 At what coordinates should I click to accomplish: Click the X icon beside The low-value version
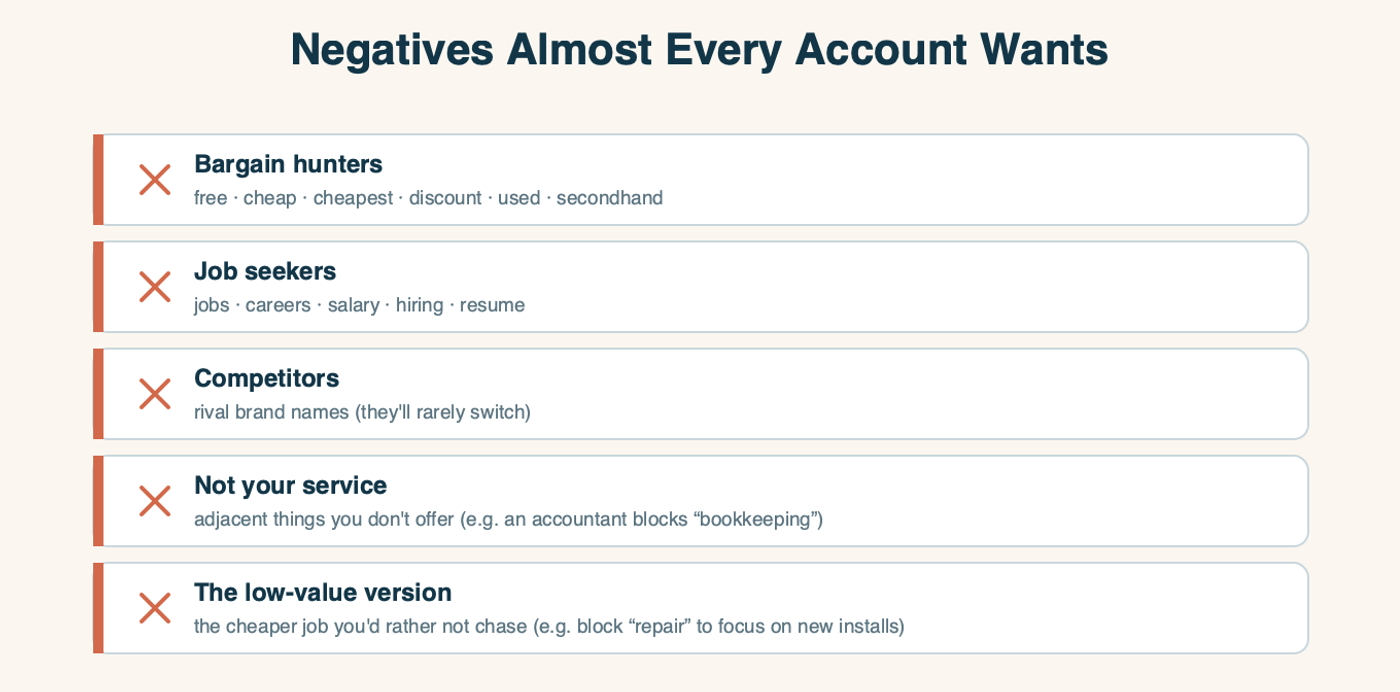[155, 608]
